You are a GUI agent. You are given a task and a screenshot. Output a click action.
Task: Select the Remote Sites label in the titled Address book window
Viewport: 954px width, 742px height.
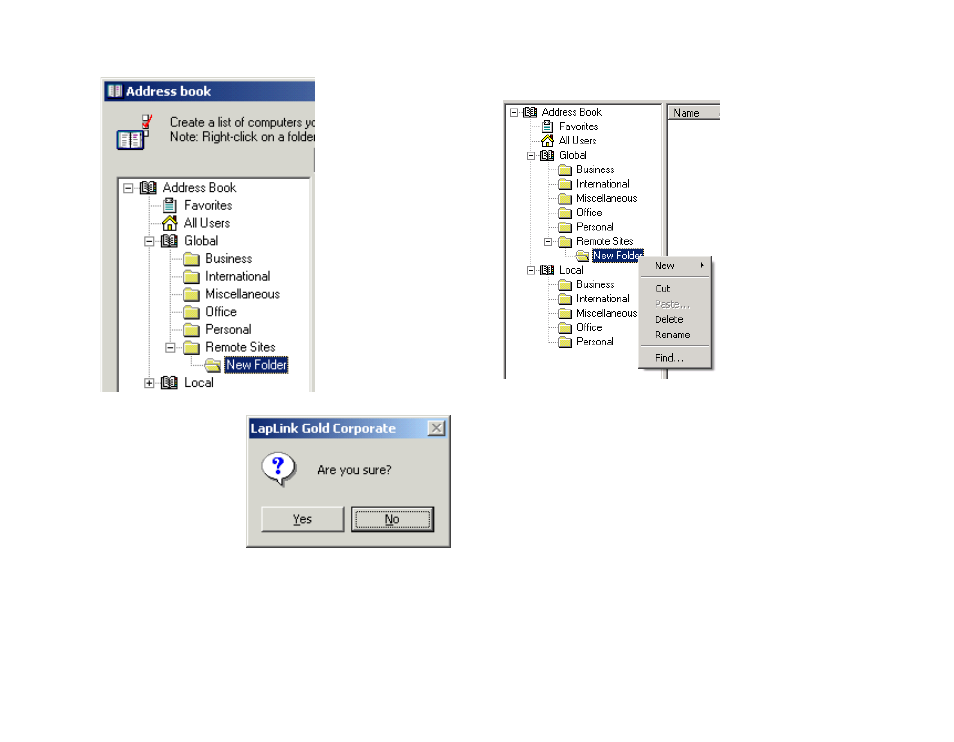point(240,347)
